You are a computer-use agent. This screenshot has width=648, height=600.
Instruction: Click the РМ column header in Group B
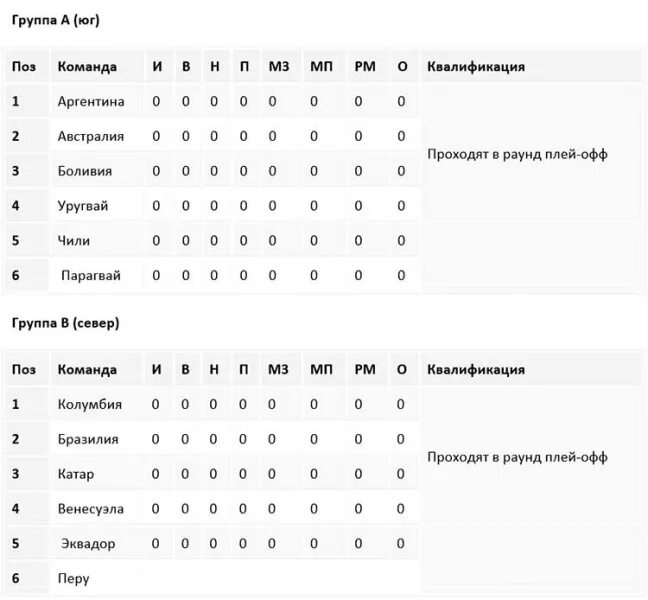click(365, 369)
